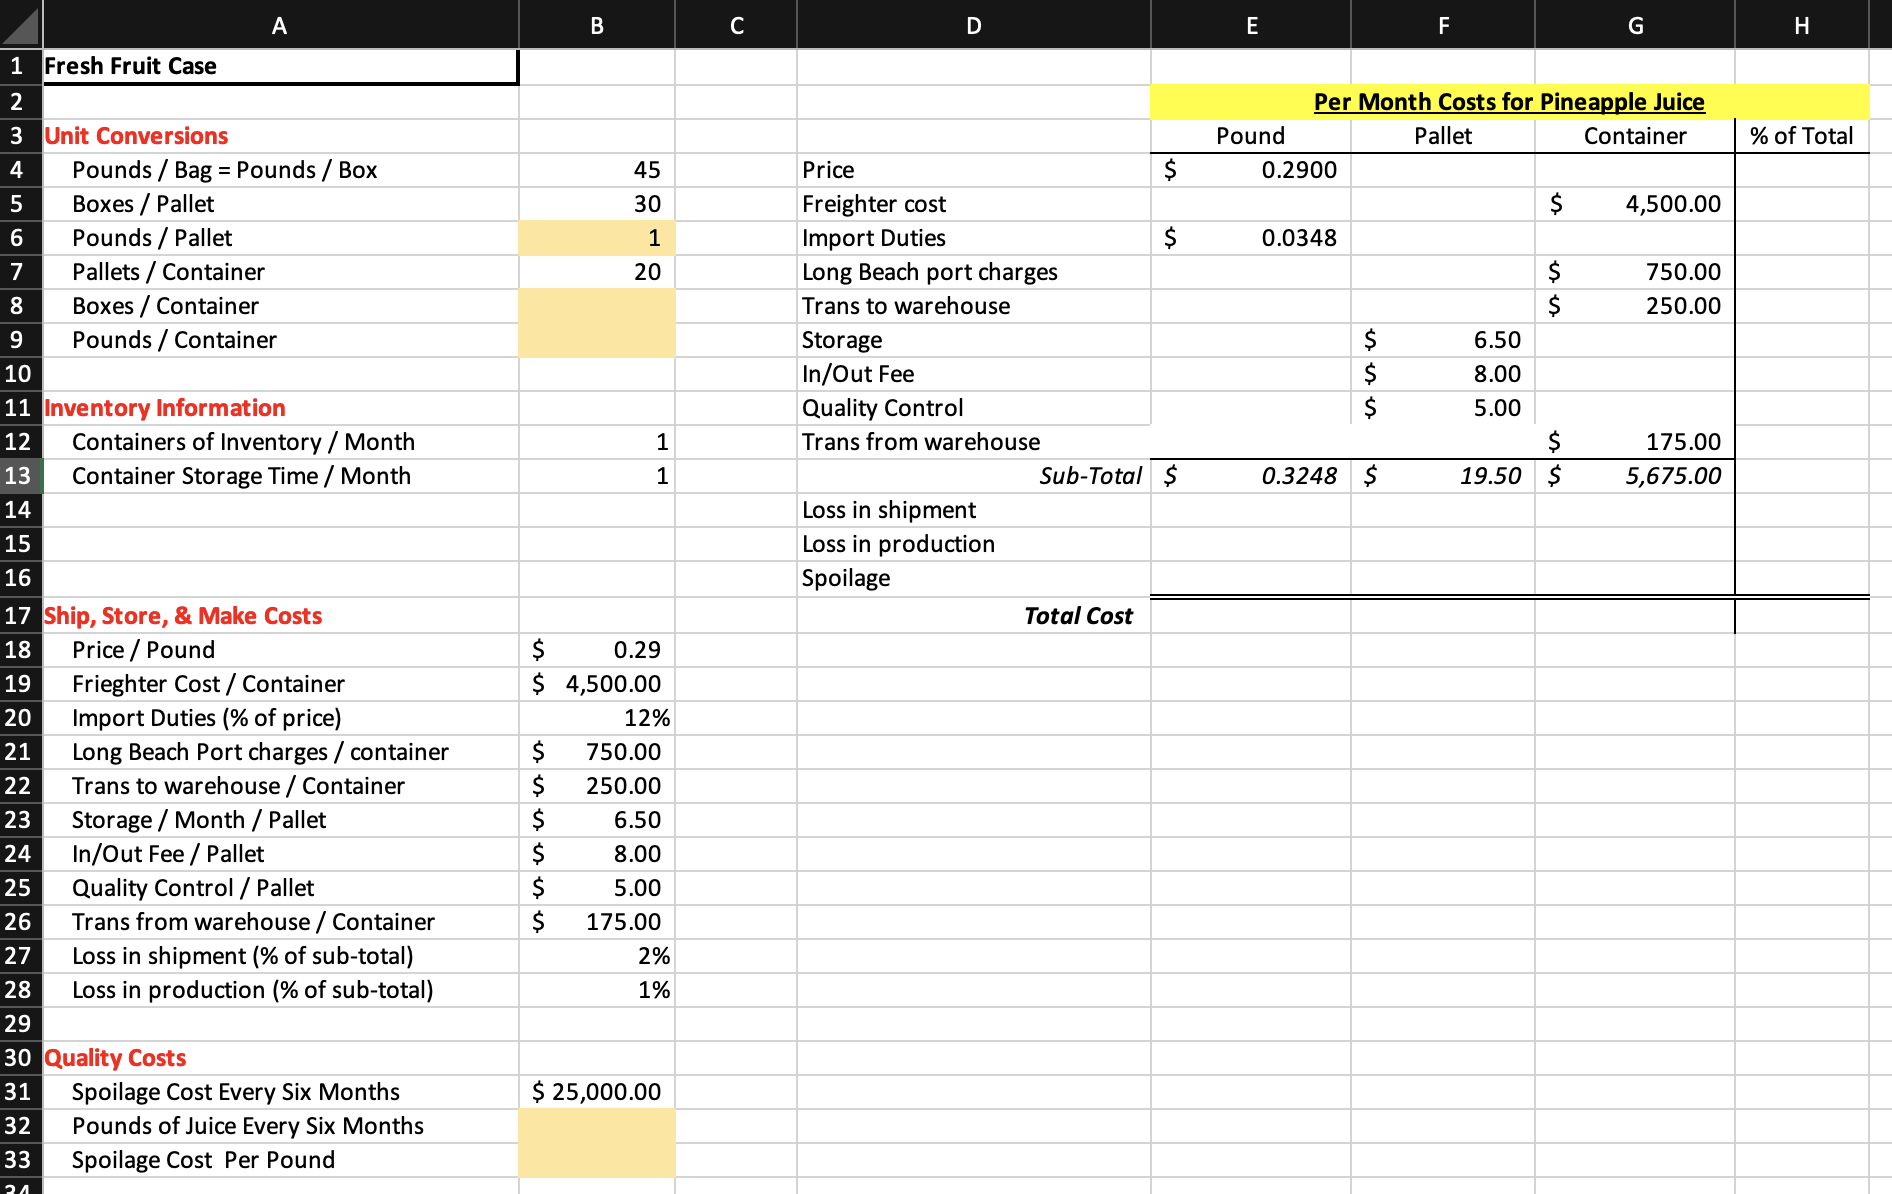Screen dimensions: 1892x1194
Task: Click the 'Pallet' column heading cell
Action: point(1443,136)
